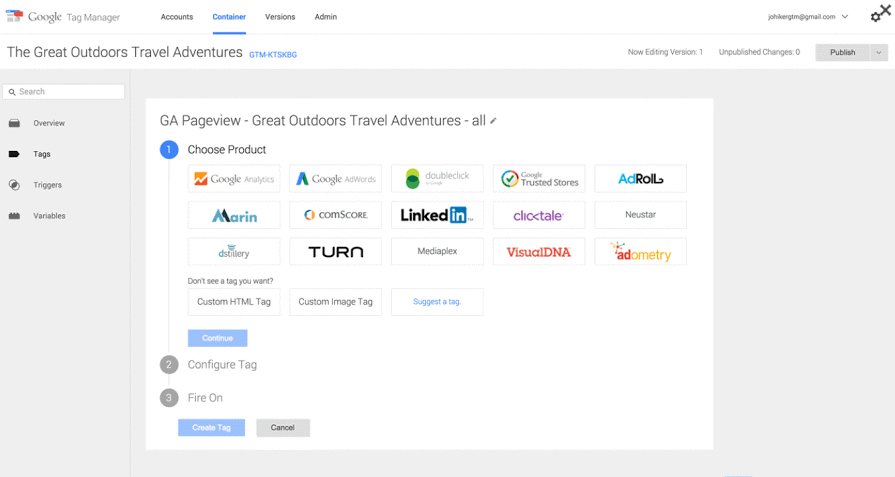The width and height of the screenshot is (895, 477).
Task: Open the Accounts tab
Action: click(x=177, y=17)
